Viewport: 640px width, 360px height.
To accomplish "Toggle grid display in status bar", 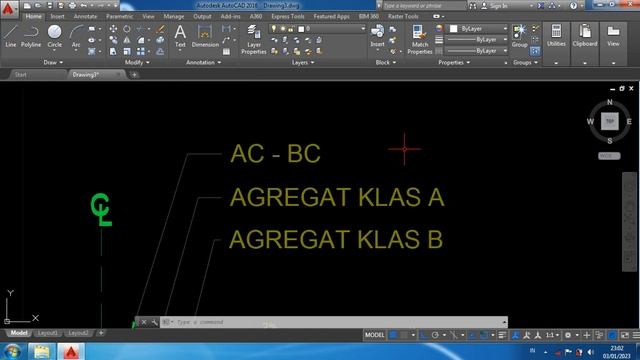I will click(x=393, y=335).
